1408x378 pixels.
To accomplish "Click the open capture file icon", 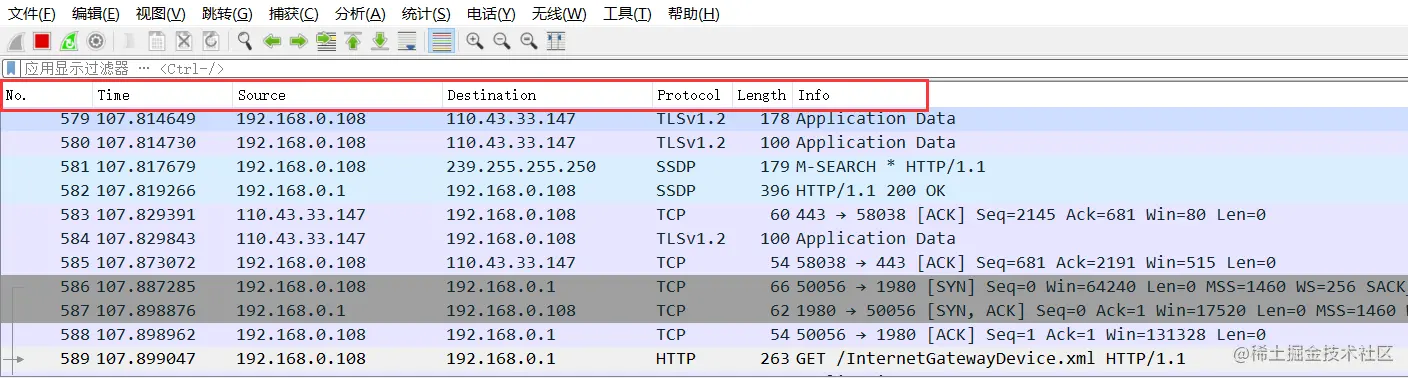I will (130, 41).
